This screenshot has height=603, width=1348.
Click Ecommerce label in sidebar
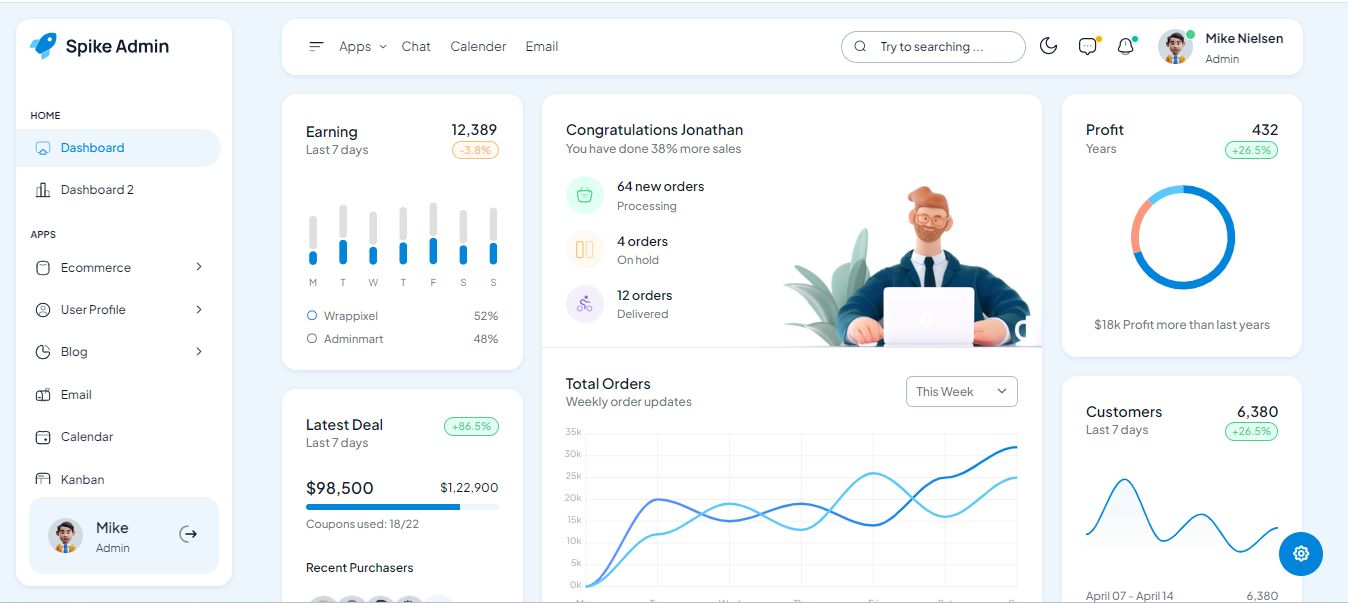click(96, 268)
